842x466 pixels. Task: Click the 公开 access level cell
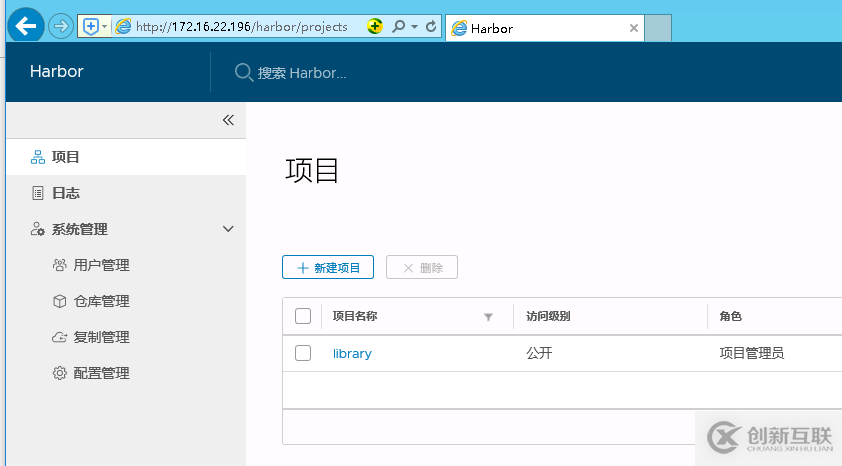point(539,353)
